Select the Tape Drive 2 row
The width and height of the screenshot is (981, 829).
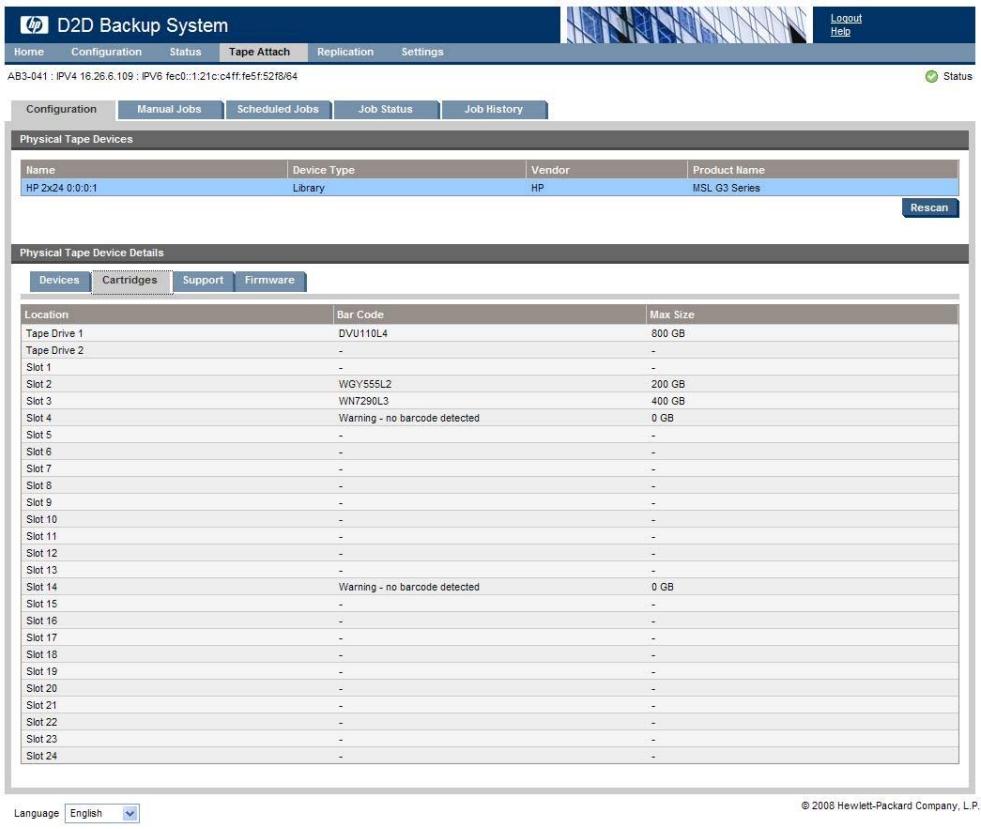[x=489, y=350]
